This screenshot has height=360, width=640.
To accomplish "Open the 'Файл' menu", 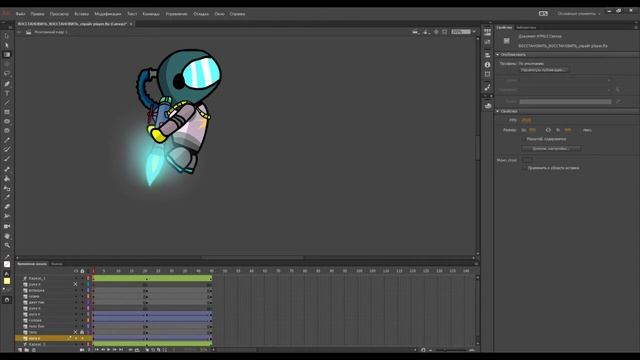I will pos(20,14).
